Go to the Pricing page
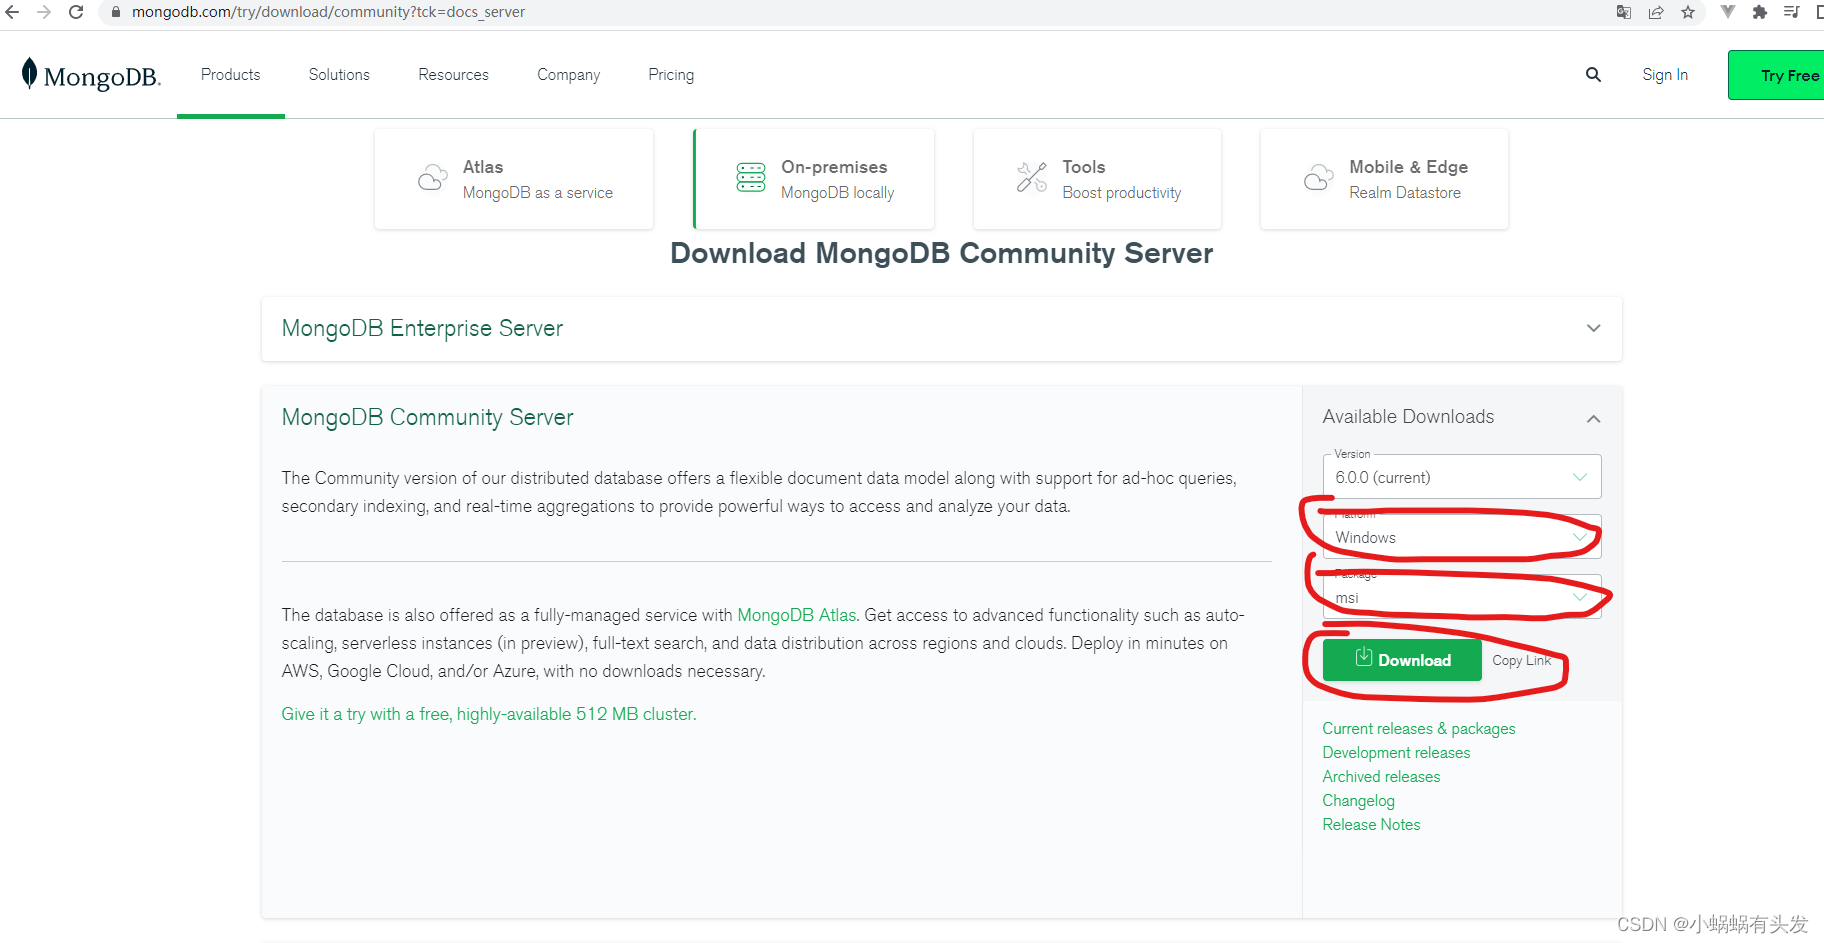 click(x=671, y=75)
